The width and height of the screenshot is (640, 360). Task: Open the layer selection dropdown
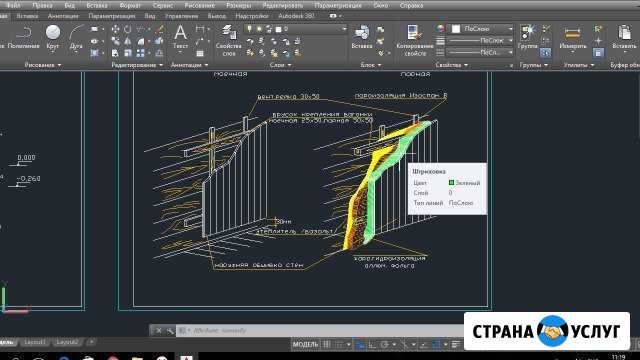pyautogui.click(x=344, y=29)
